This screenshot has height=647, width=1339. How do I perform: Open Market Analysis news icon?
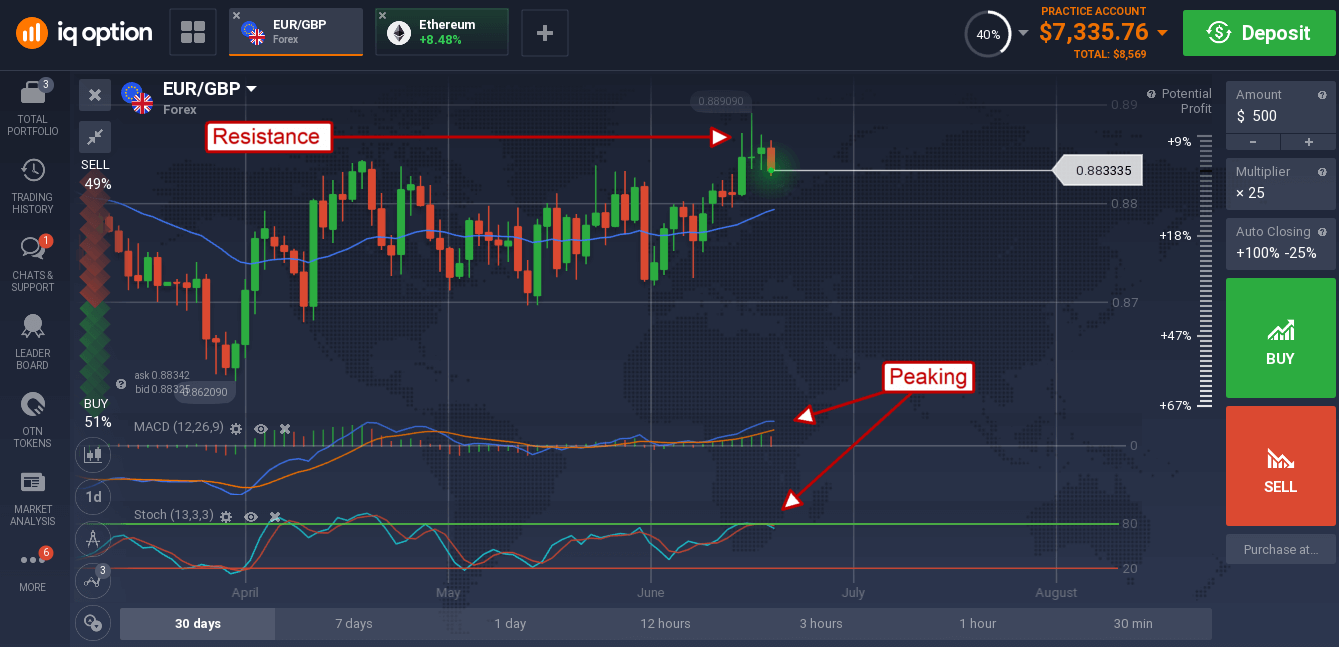click(33, 483)
